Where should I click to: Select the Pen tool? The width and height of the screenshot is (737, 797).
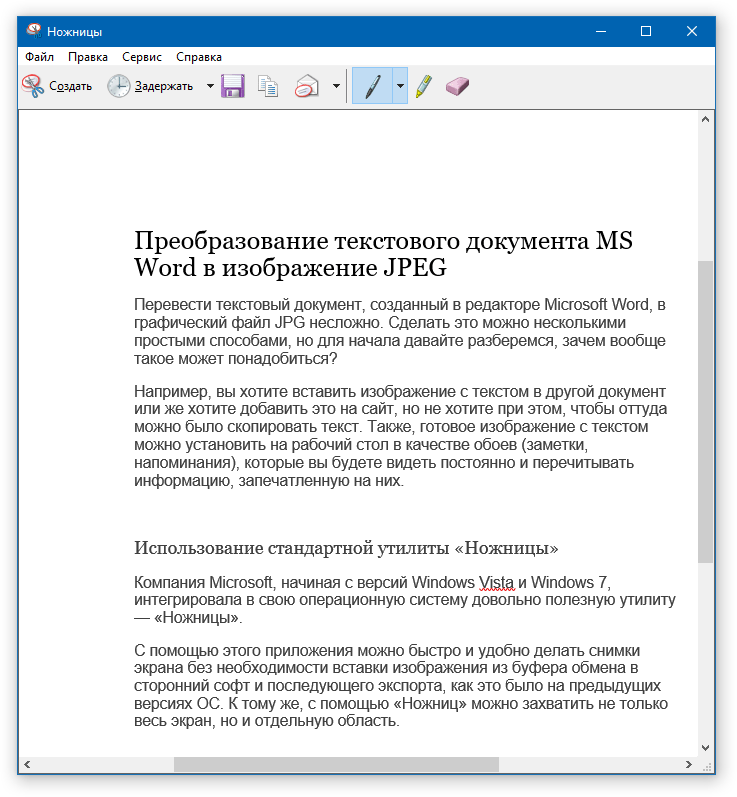(x=372, y=87)
